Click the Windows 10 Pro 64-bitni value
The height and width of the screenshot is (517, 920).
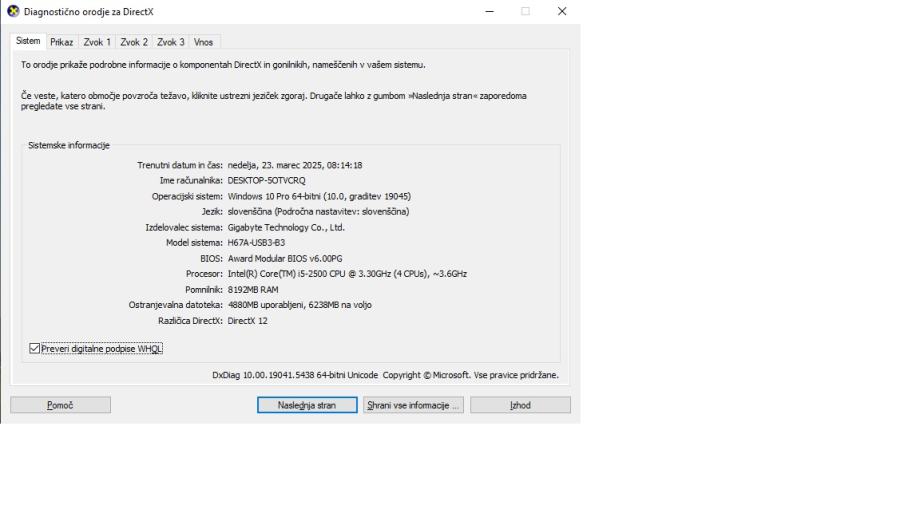pyautogui.click(x=319, y=197)
